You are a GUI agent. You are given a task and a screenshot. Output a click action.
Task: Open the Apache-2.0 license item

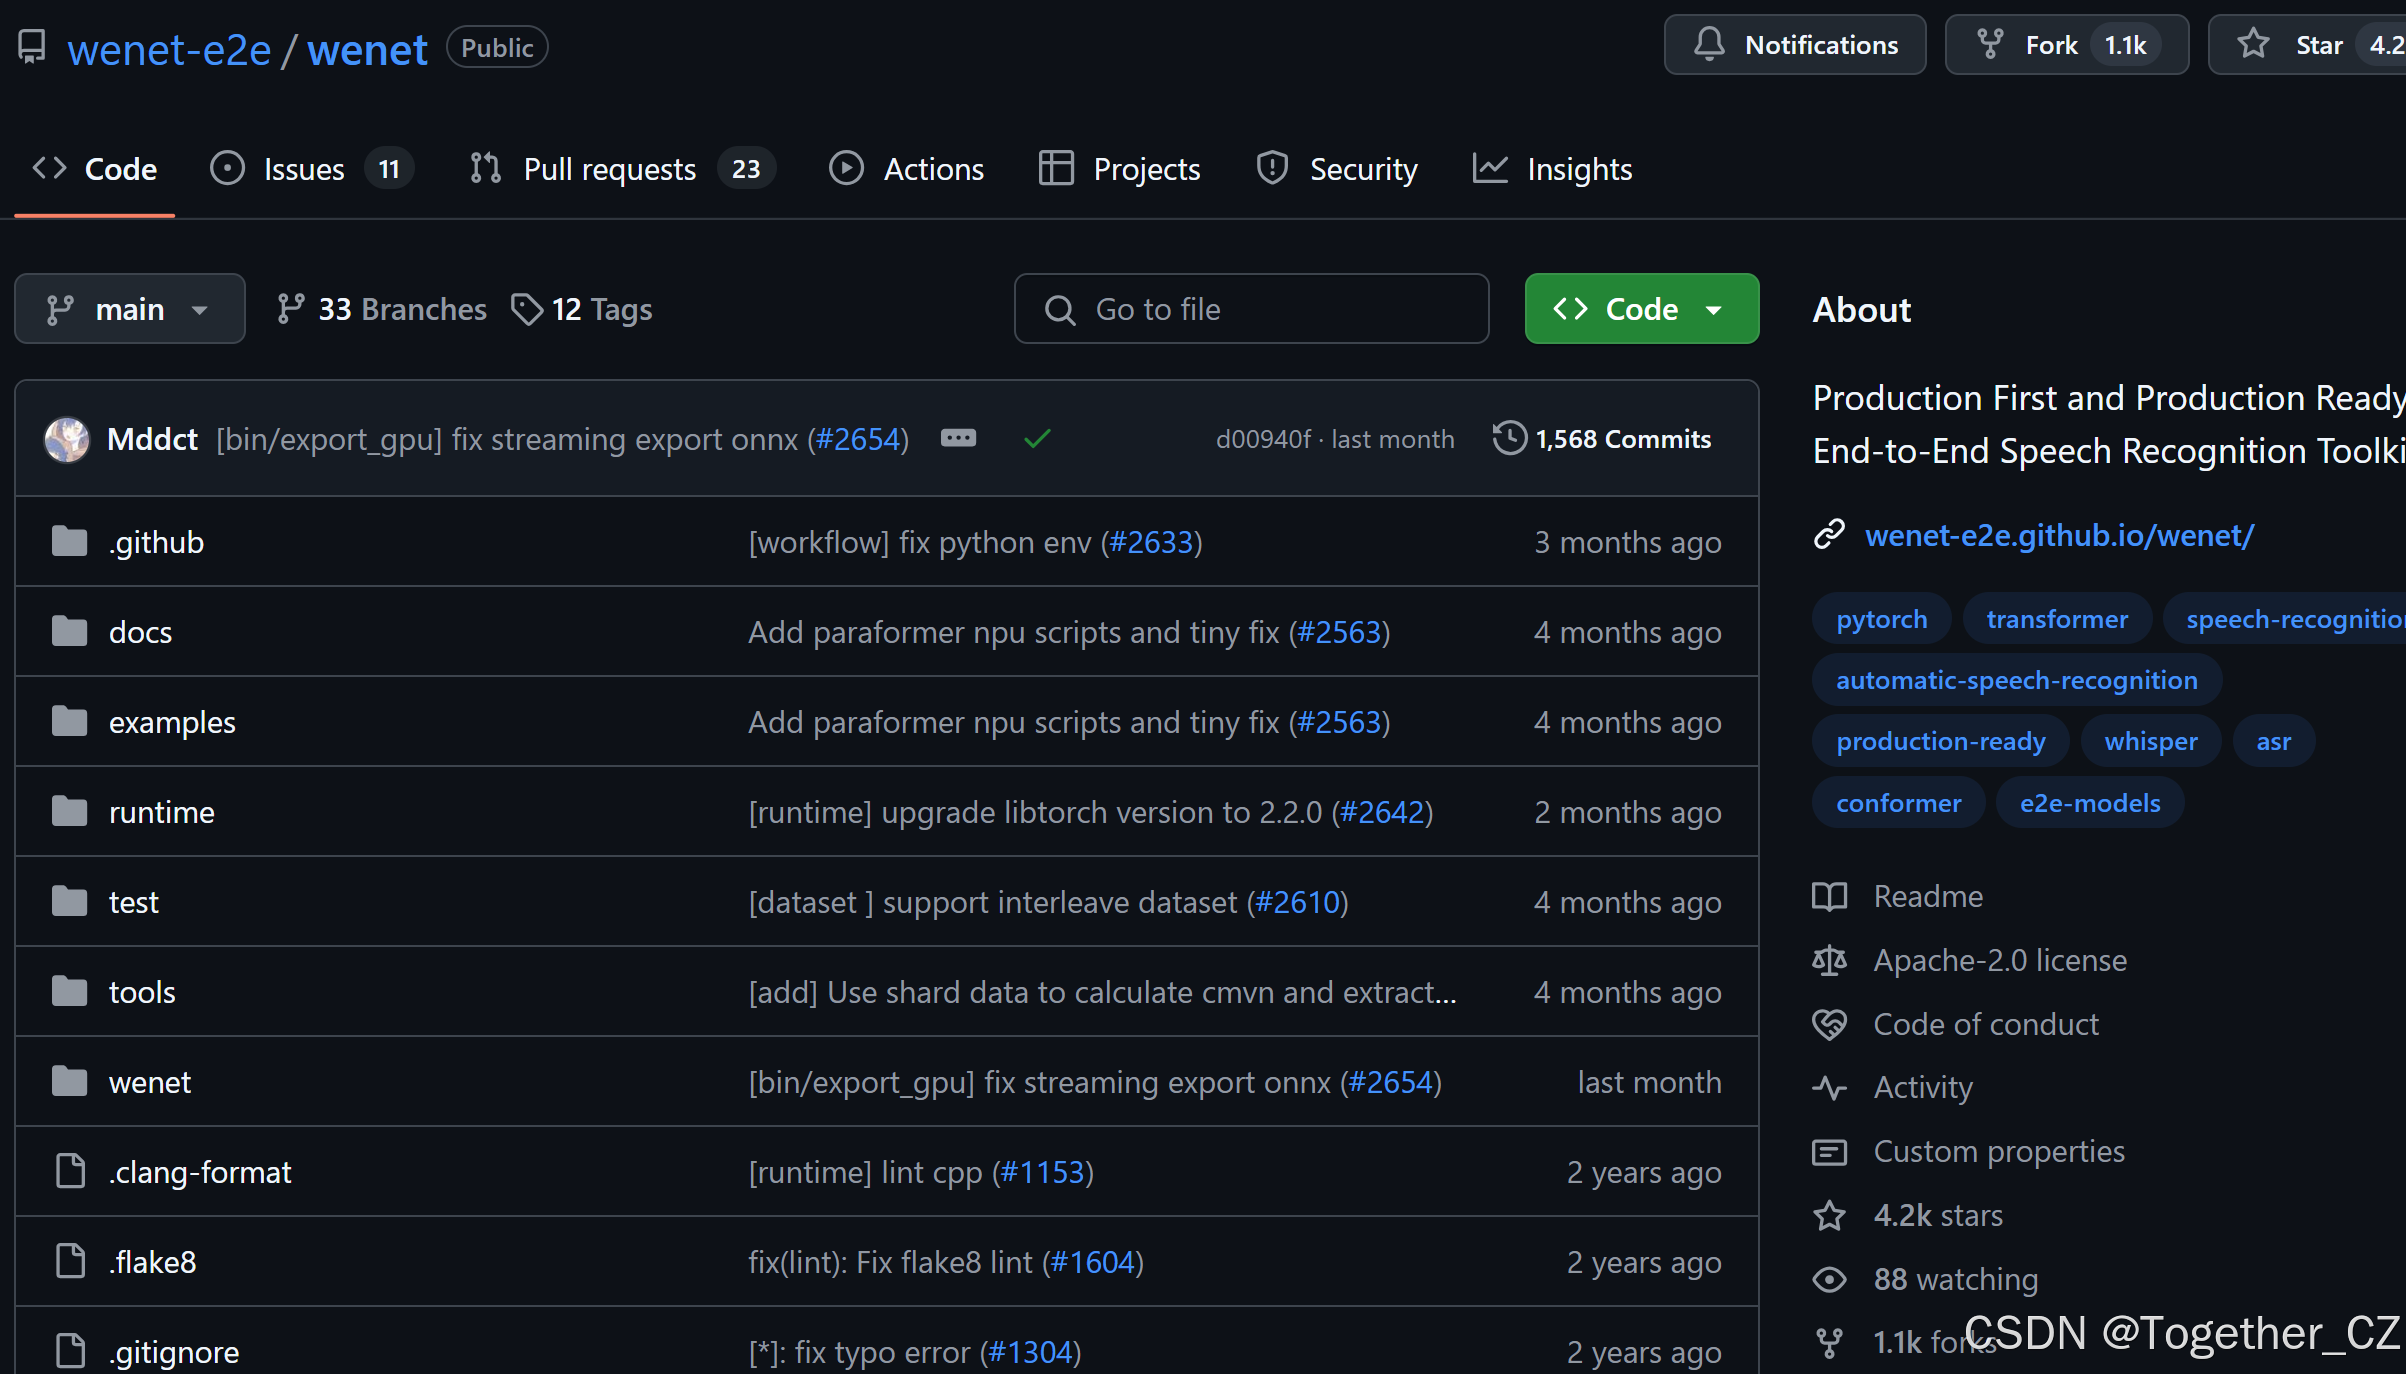(1999, 960)
